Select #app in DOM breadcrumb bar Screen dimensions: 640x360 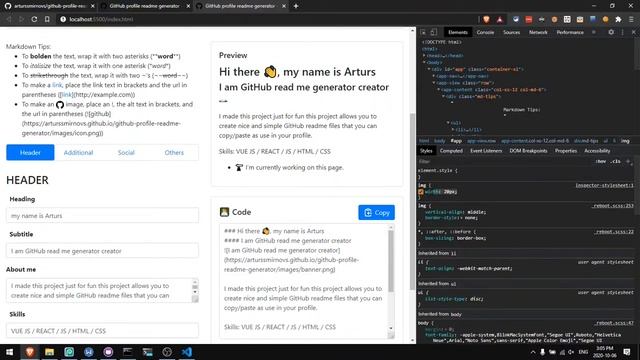point(456,141)
